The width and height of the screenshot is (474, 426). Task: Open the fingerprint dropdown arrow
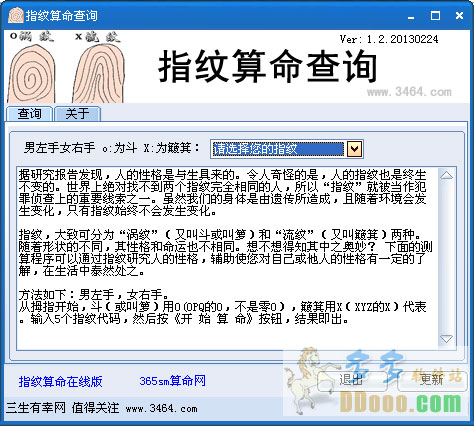pos(354,149)
